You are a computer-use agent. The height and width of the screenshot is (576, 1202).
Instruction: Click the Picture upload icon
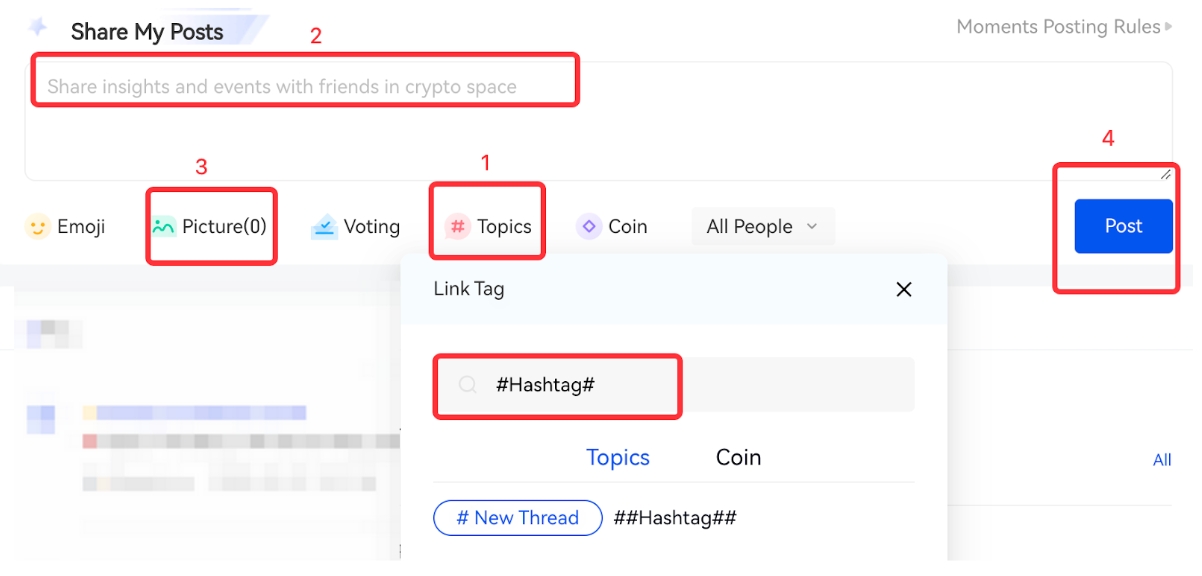click(163, 227)
